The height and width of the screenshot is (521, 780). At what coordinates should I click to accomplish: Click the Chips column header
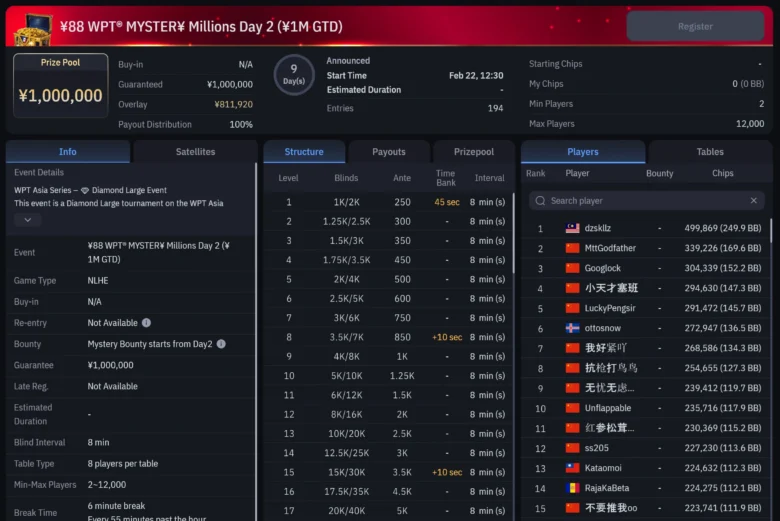pyautogui.click(x=722, y=173)
